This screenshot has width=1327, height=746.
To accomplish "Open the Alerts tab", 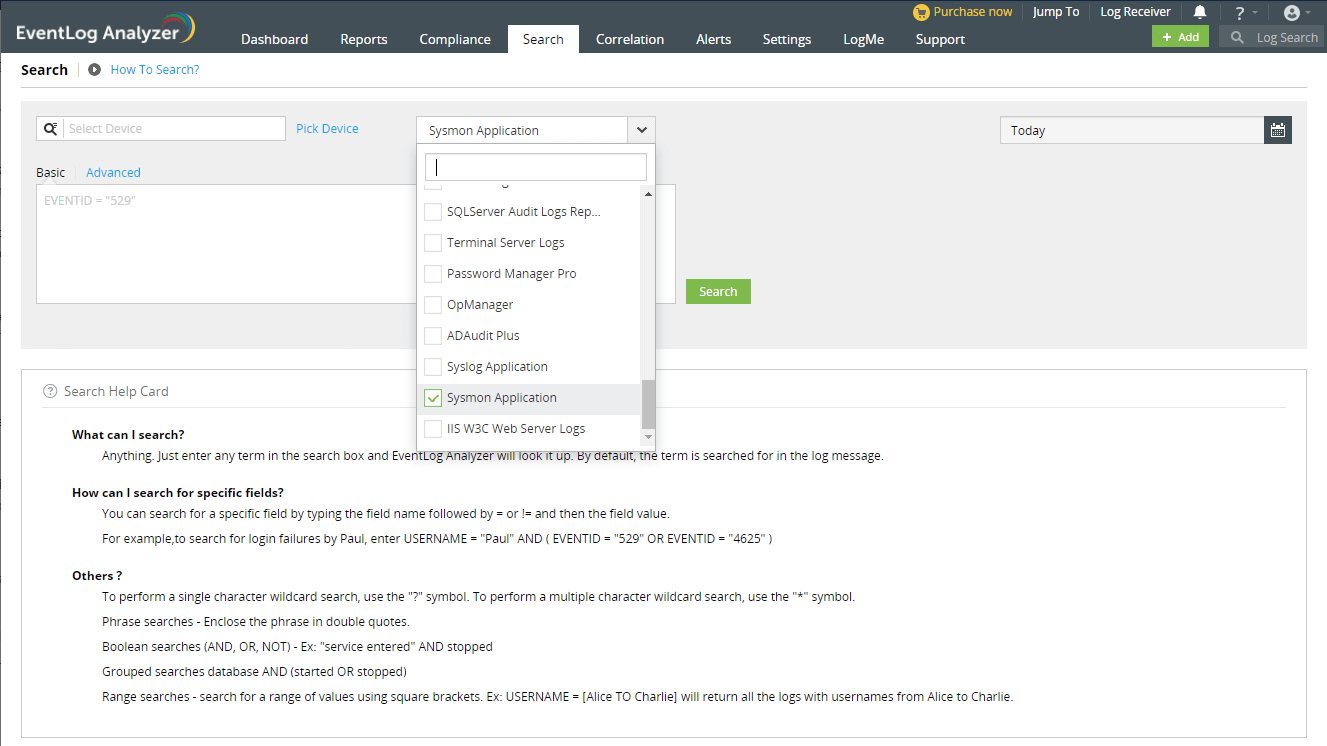I will tap(714, 39).
